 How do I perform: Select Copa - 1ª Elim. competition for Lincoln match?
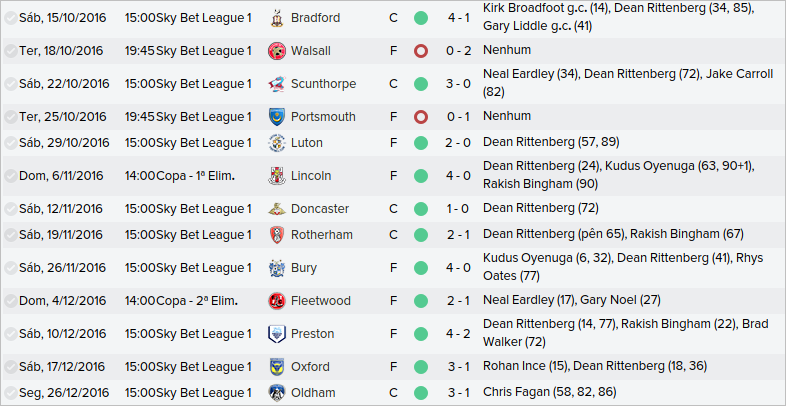[x=195, y=176]
